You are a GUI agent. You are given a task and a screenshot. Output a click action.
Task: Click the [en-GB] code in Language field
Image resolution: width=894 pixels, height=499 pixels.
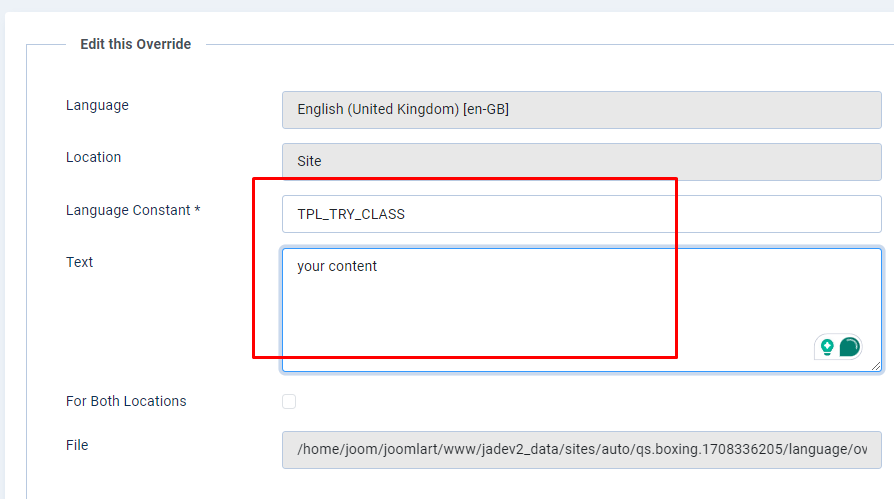pyautogui.click(x=486, y=110)
